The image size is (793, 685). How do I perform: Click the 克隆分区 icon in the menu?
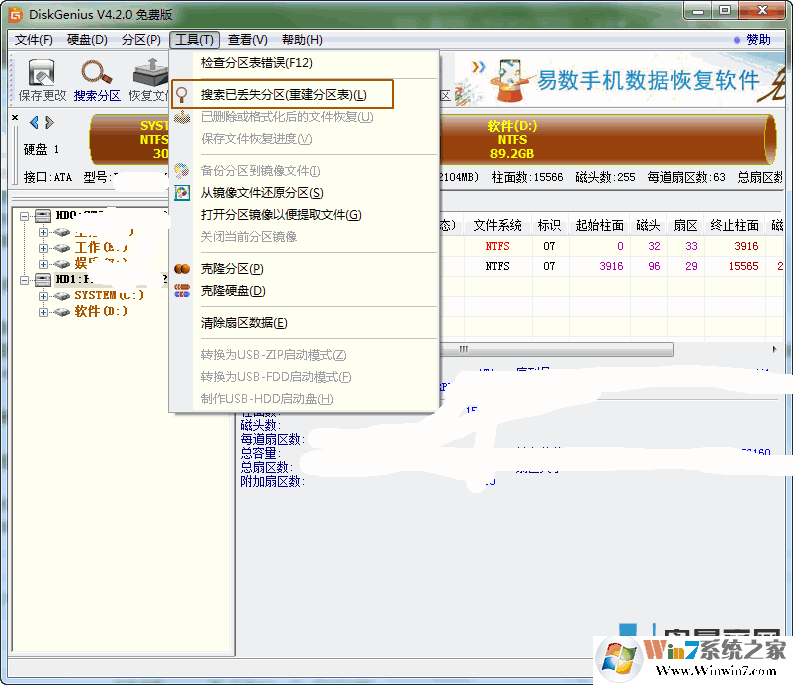182,269
